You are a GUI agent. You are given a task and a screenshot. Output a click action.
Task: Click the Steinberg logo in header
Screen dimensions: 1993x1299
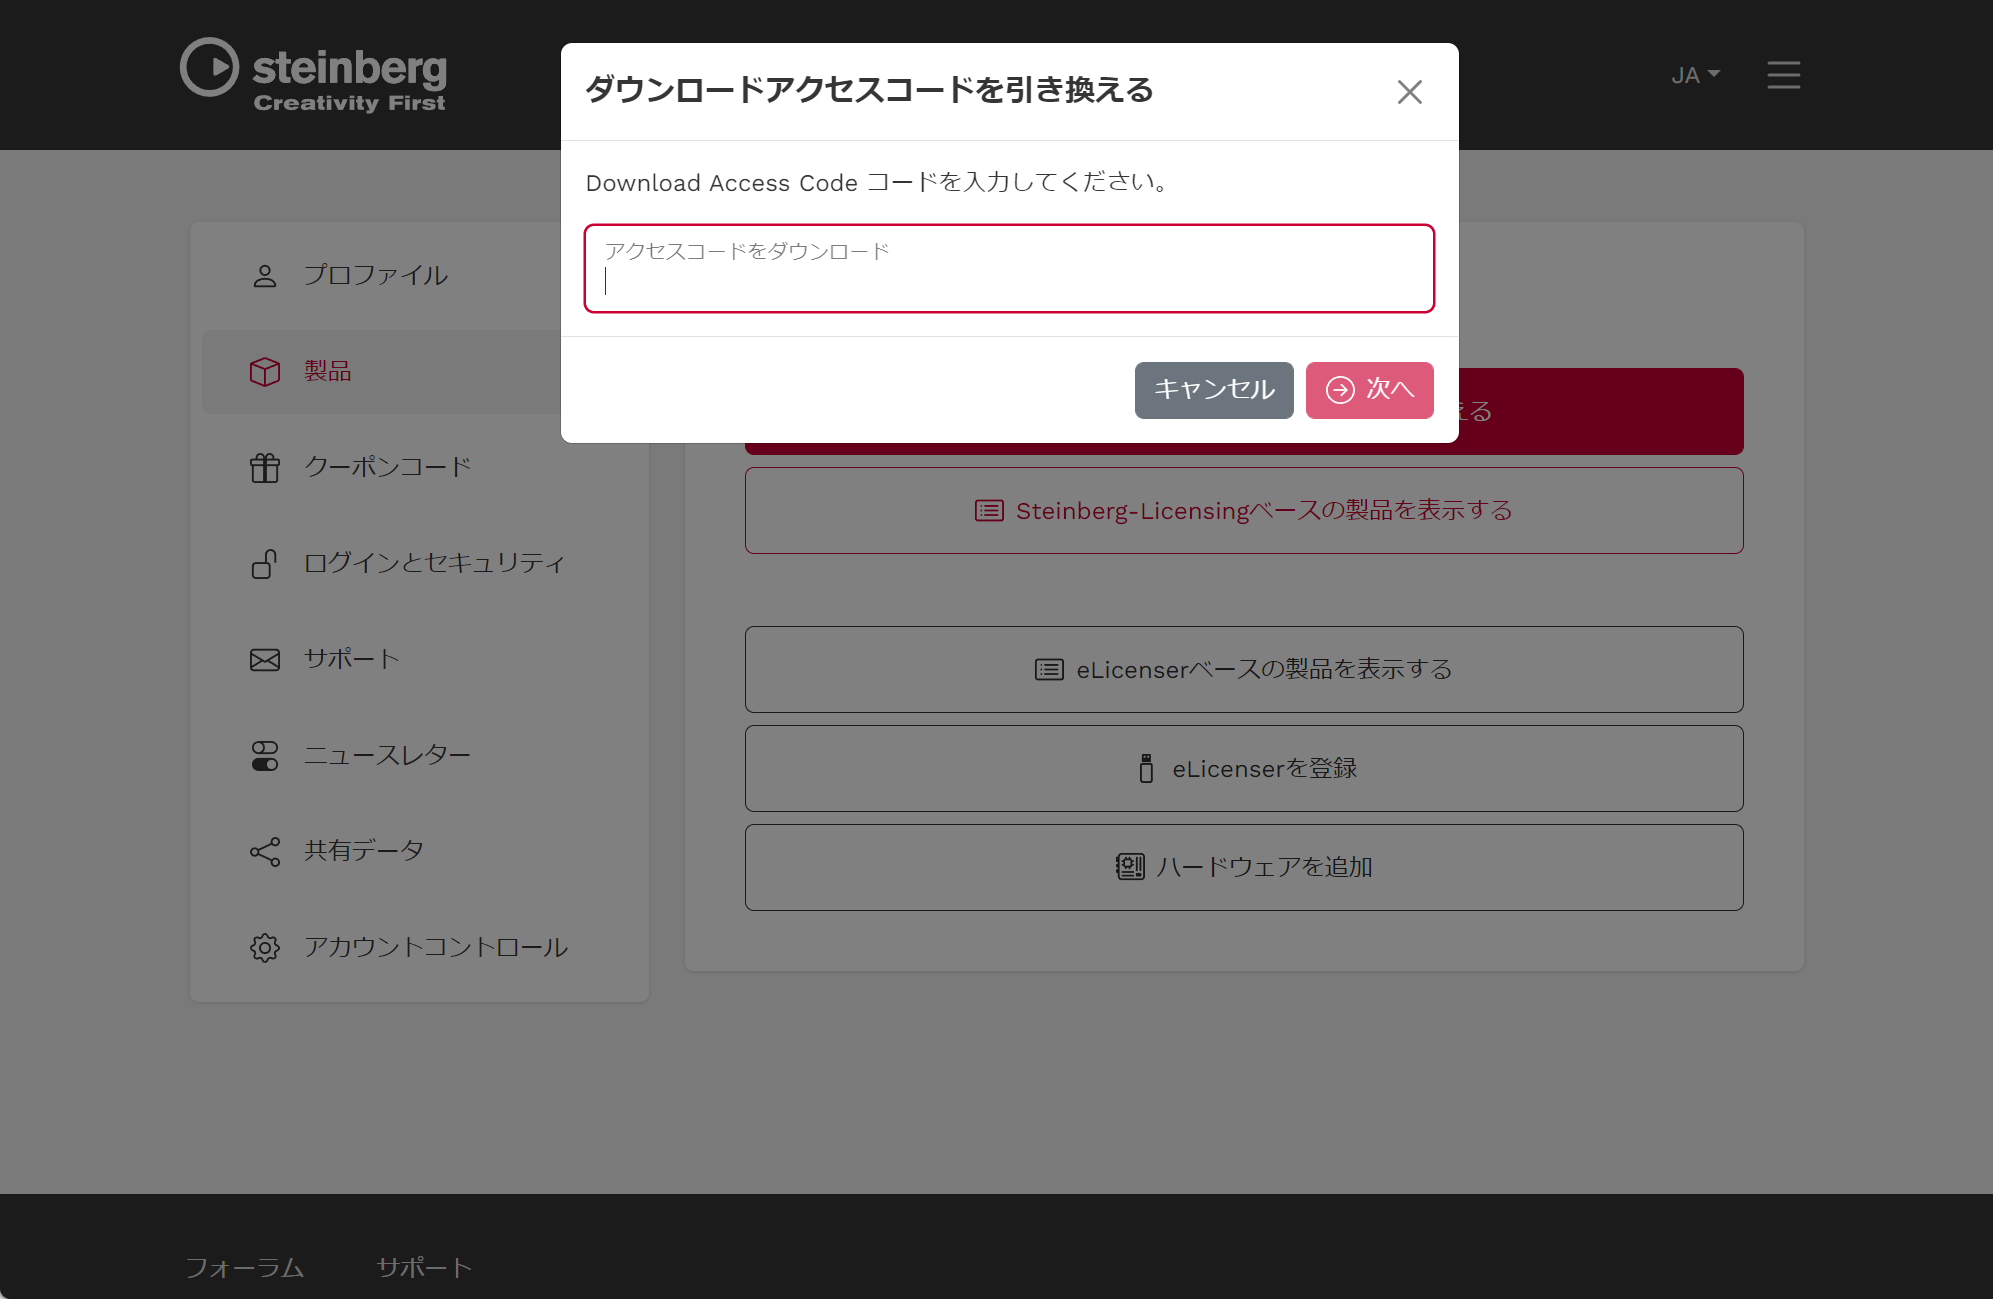[x=313, y=75]
